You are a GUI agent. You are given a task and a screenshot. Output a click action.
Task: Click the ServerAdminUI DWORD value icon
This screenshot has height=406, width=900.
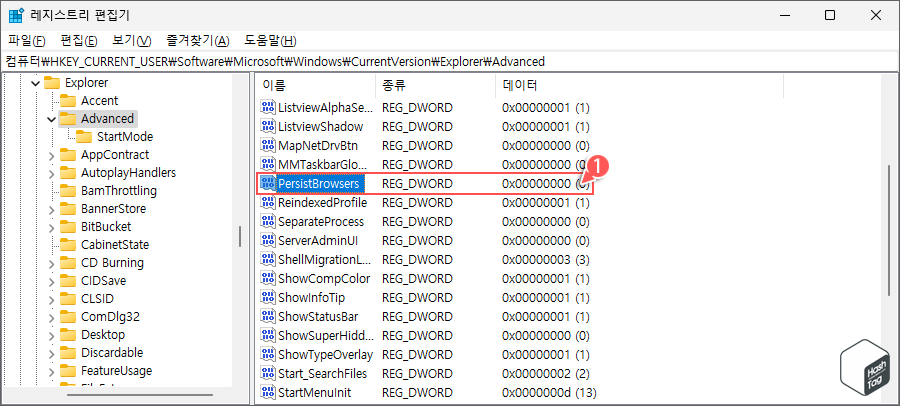coord(268,241)
